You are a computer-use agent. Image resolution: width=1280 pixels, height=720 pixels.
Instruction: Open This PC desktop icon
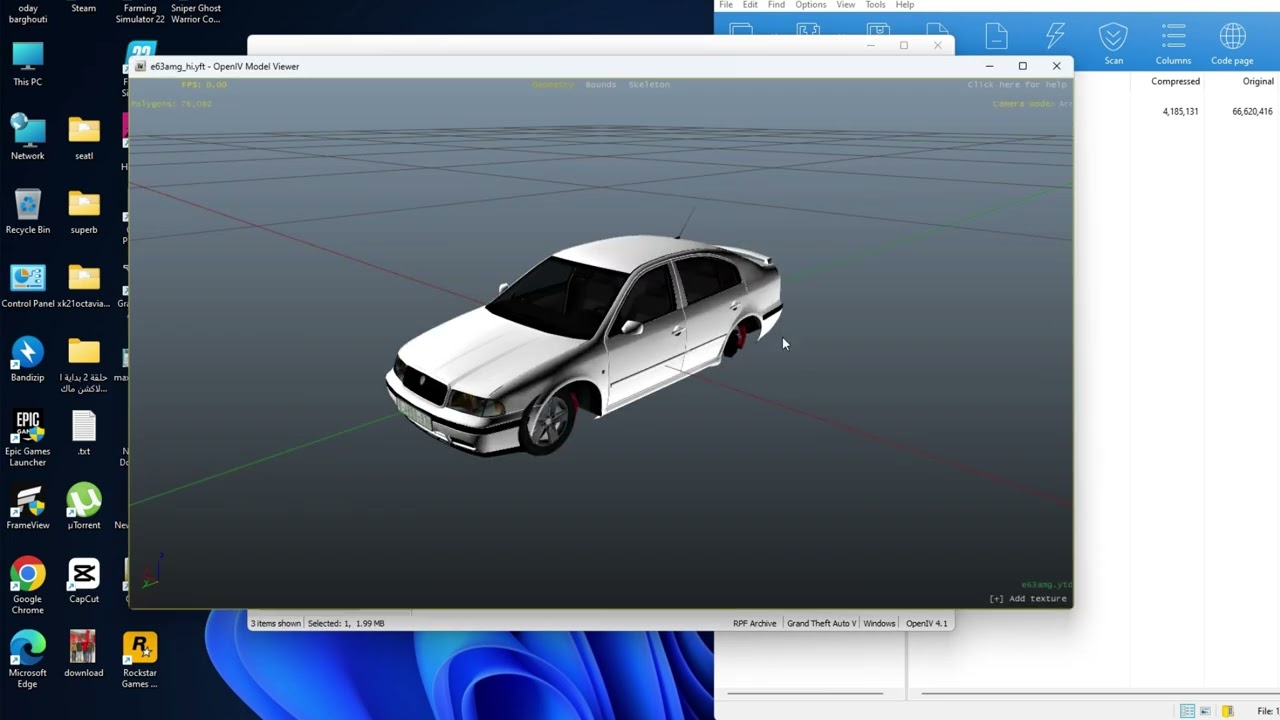28,63
